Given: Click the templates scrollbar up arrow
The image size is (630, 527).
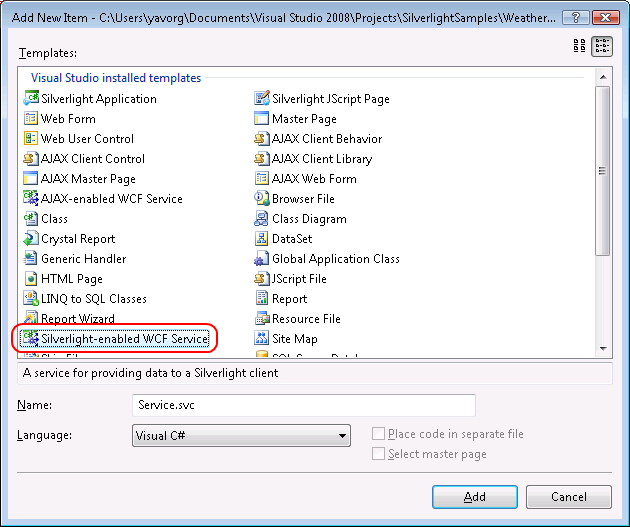Looking at the screenshot, I should pyautogui.click(x=603, y=77).
